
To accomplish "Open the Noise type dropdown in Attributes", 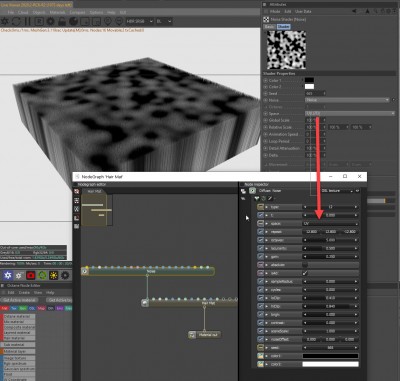I will pyautogui.click(x=347, y=100).
